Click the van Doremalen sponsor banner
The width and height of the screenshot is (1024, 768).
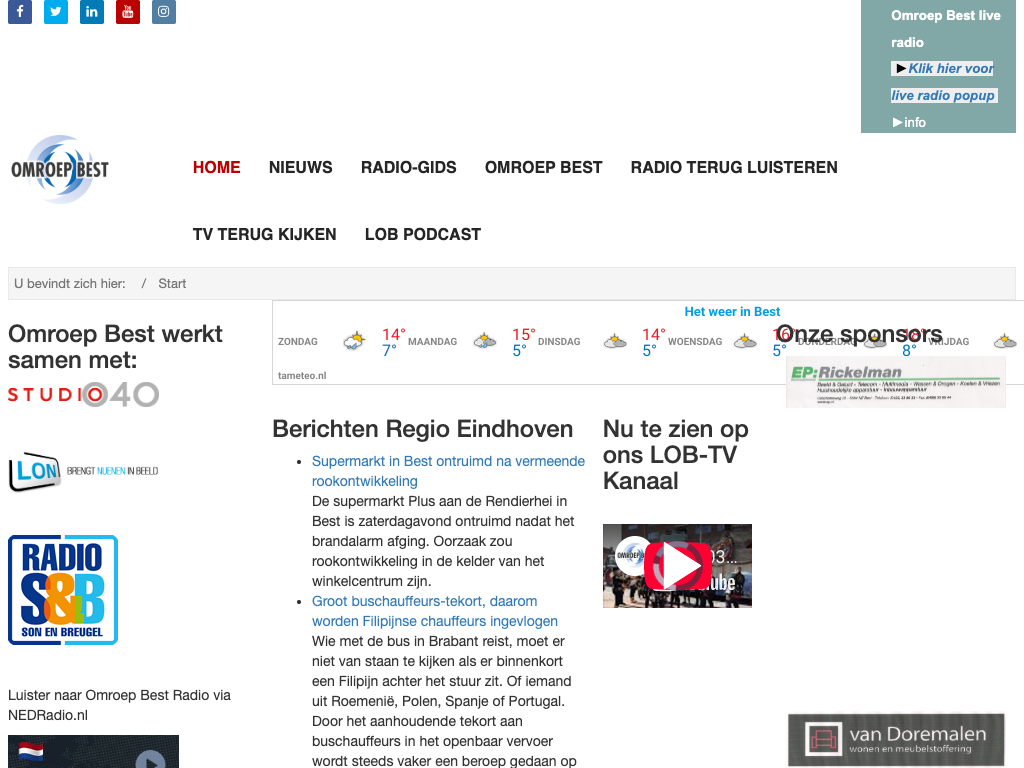[x=896, y=740]
